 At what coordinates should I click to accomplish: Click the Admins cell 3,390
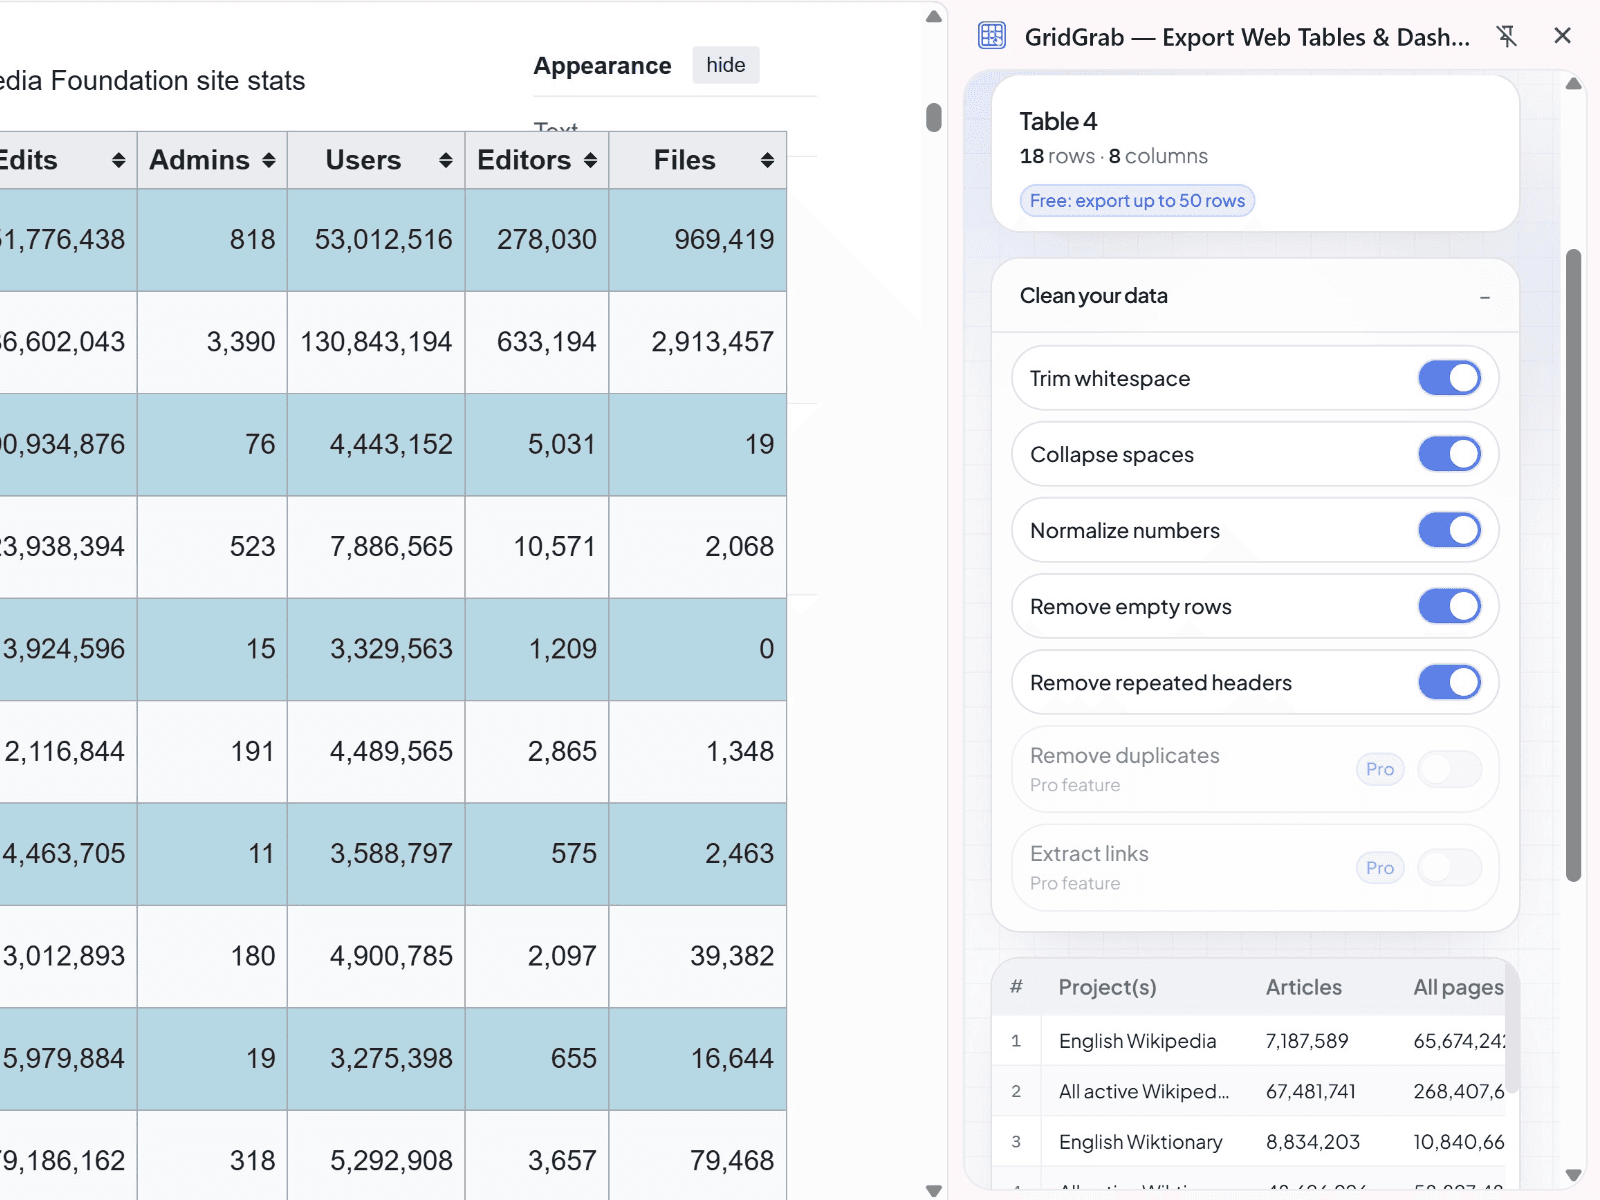click(x=212, y=342)
